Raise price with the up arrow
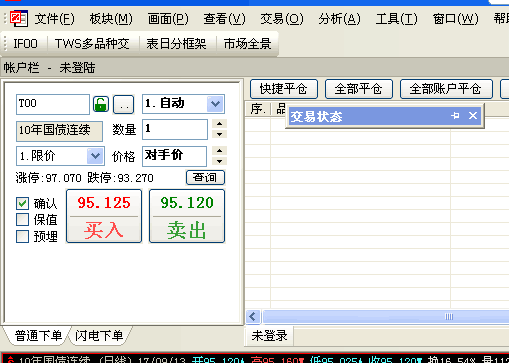The image size is (509, 363). click(x=219, y=151)
